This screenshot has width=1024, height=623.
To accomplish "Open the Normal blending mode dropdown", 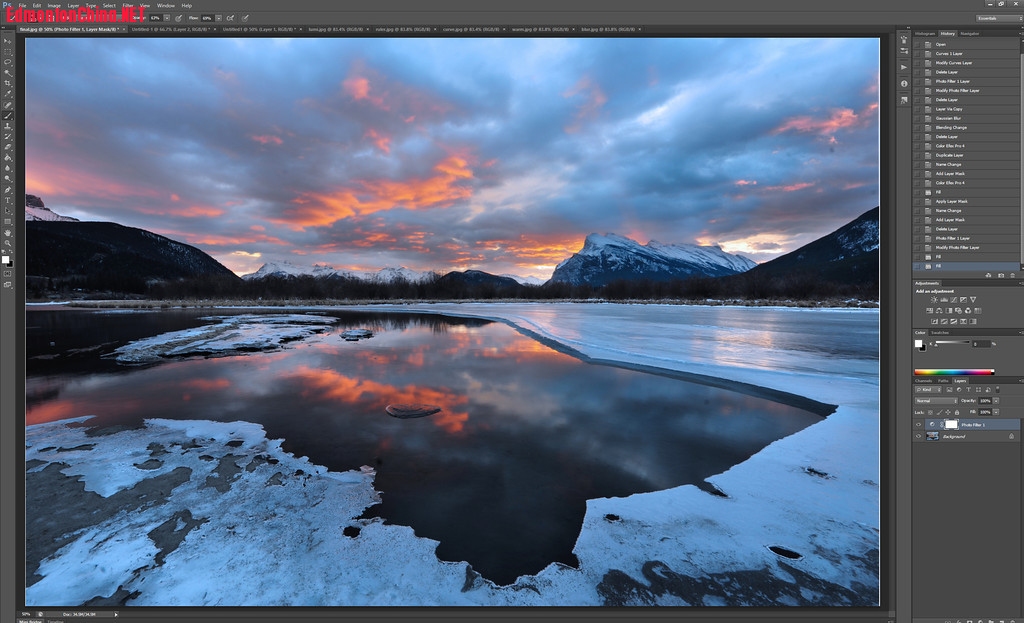I will [x=935, y=402].
